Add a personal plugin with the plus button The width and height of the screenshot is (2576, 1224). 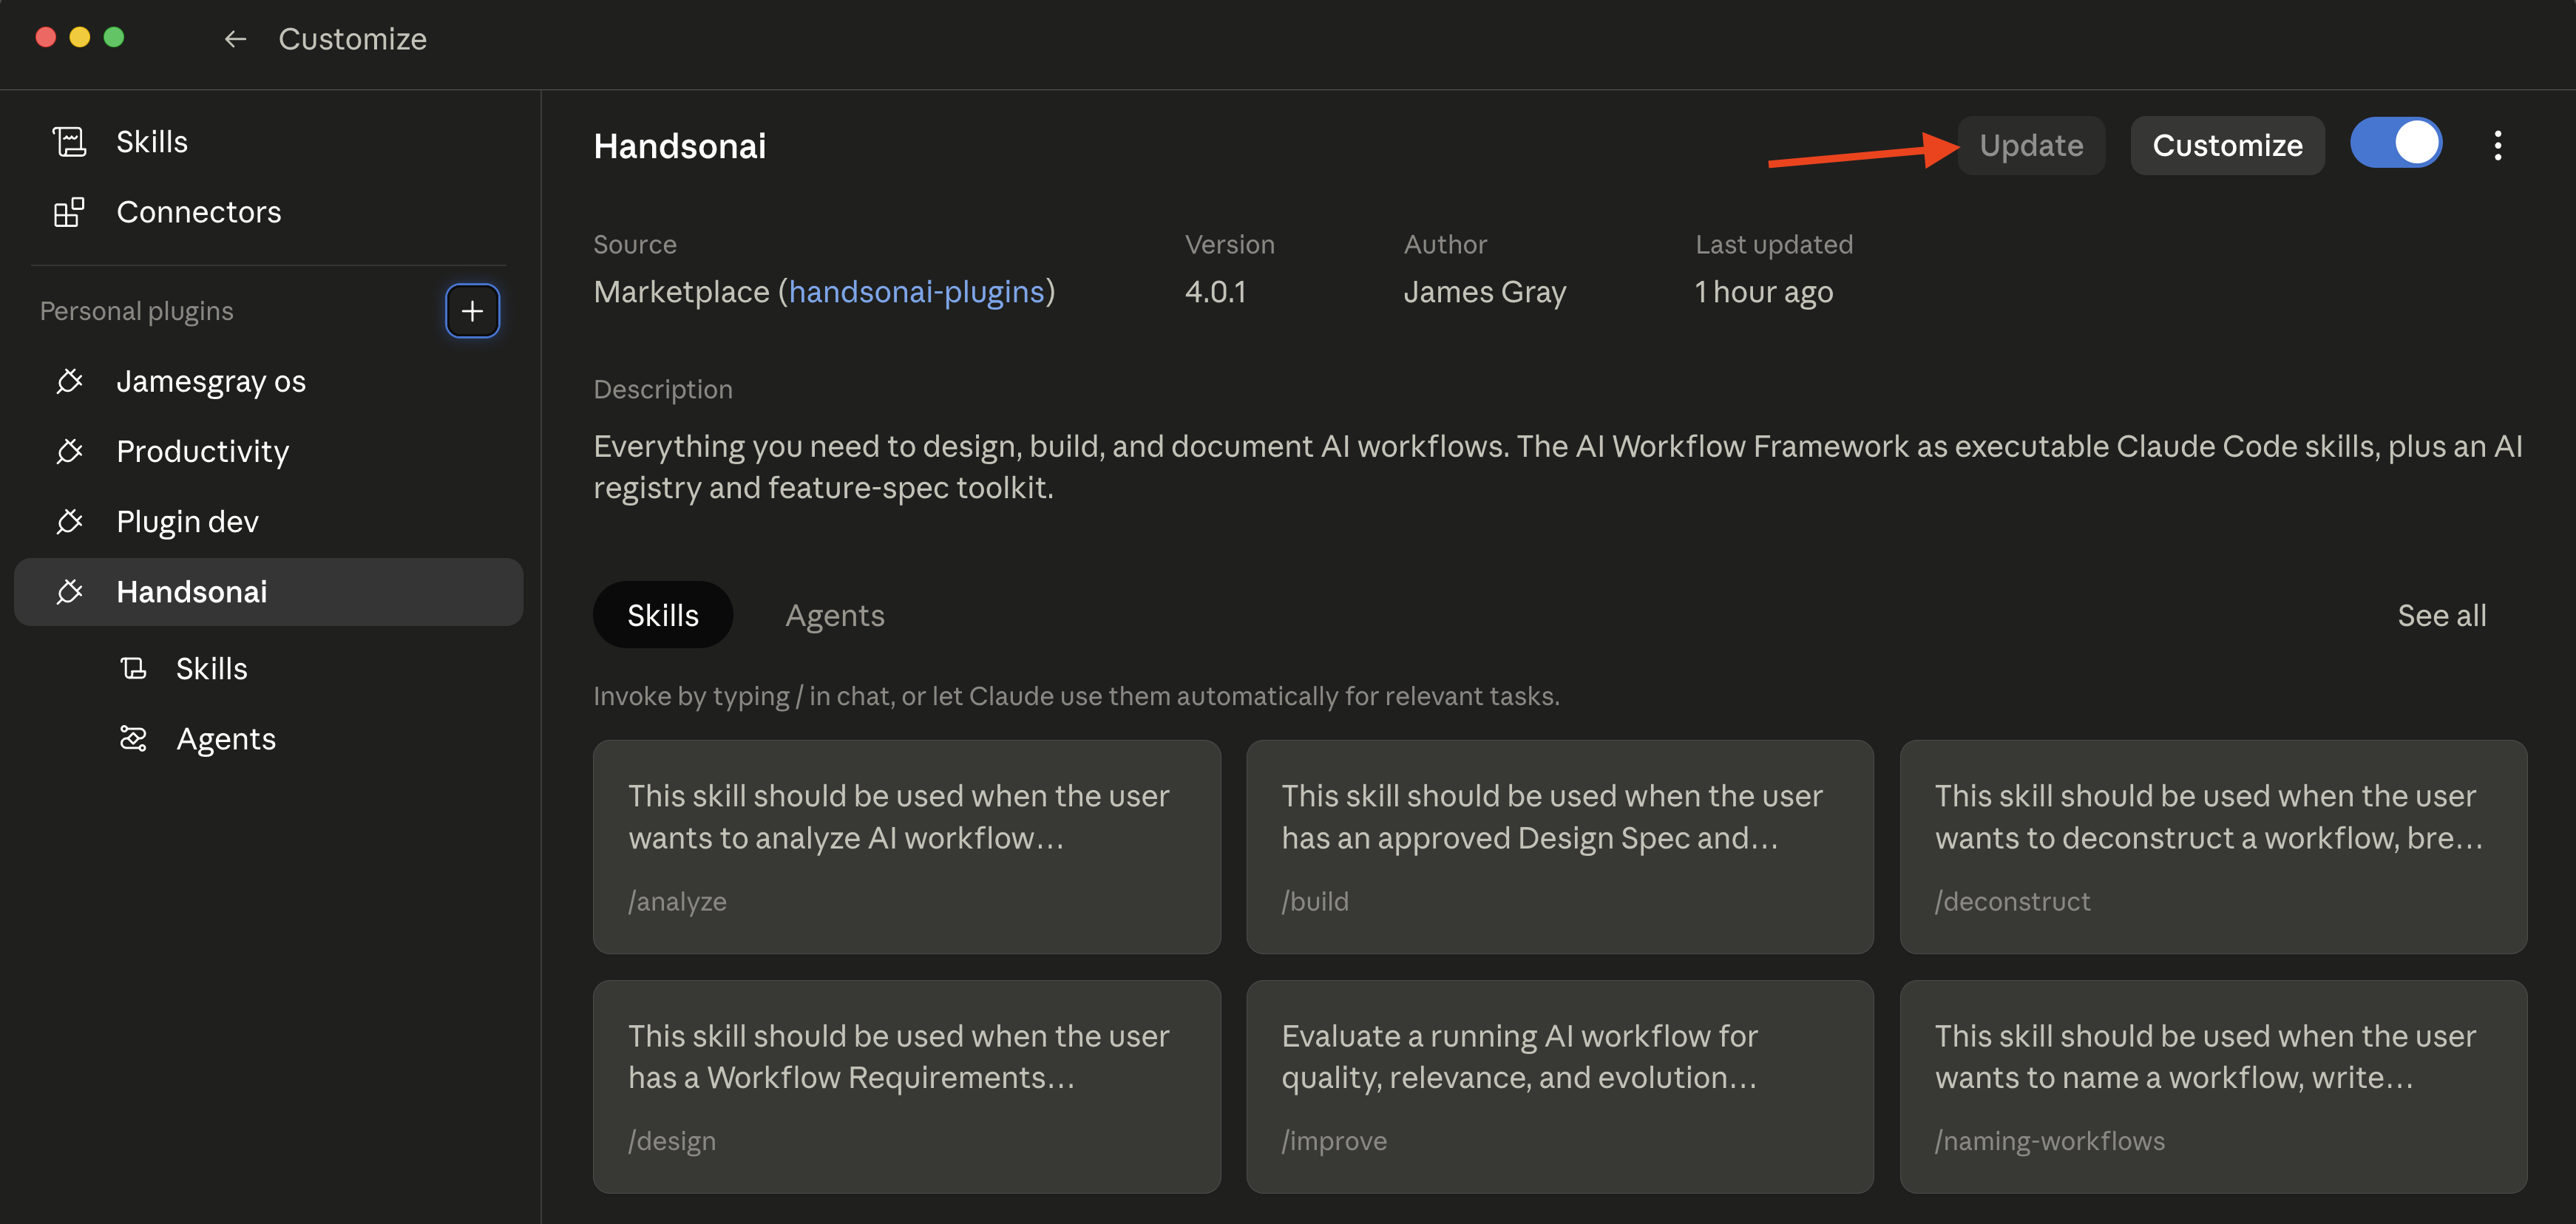472,311
